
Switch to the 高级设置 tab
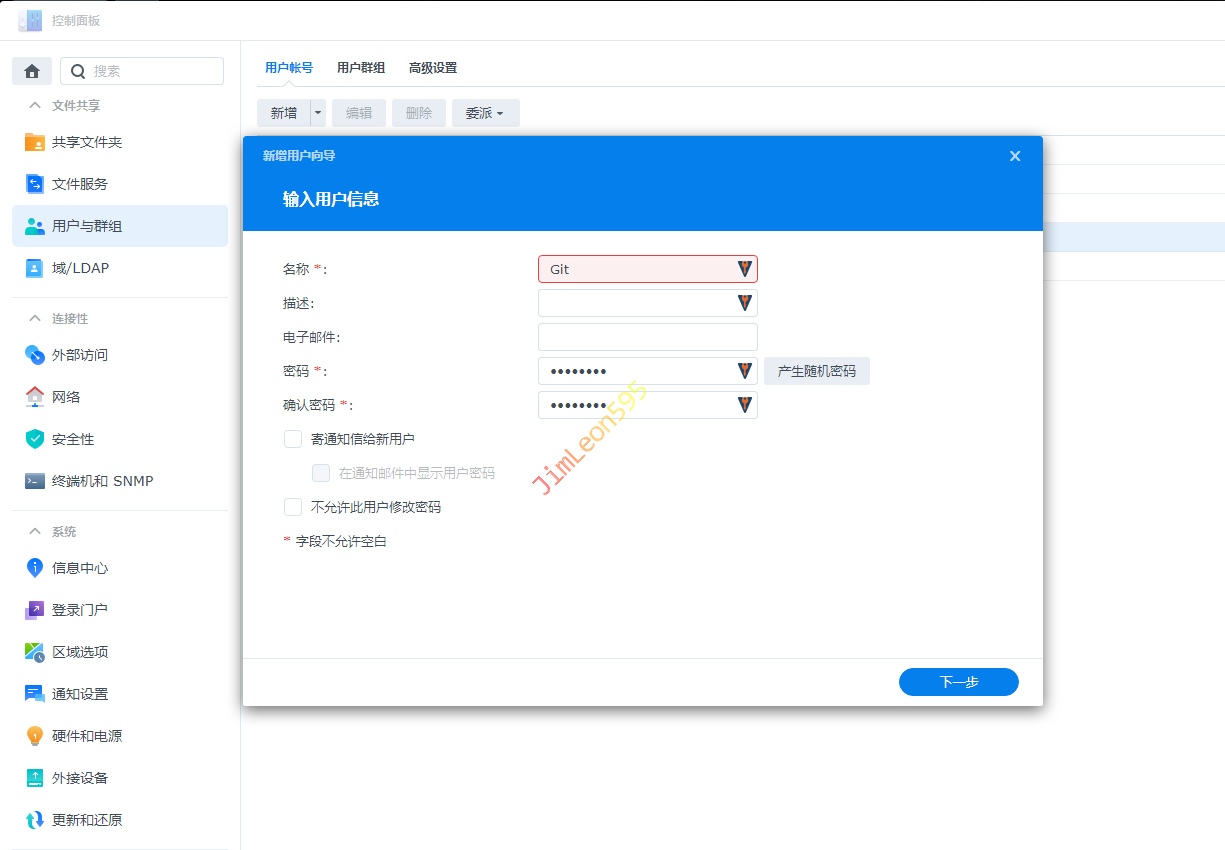click(x=432, y=68)
